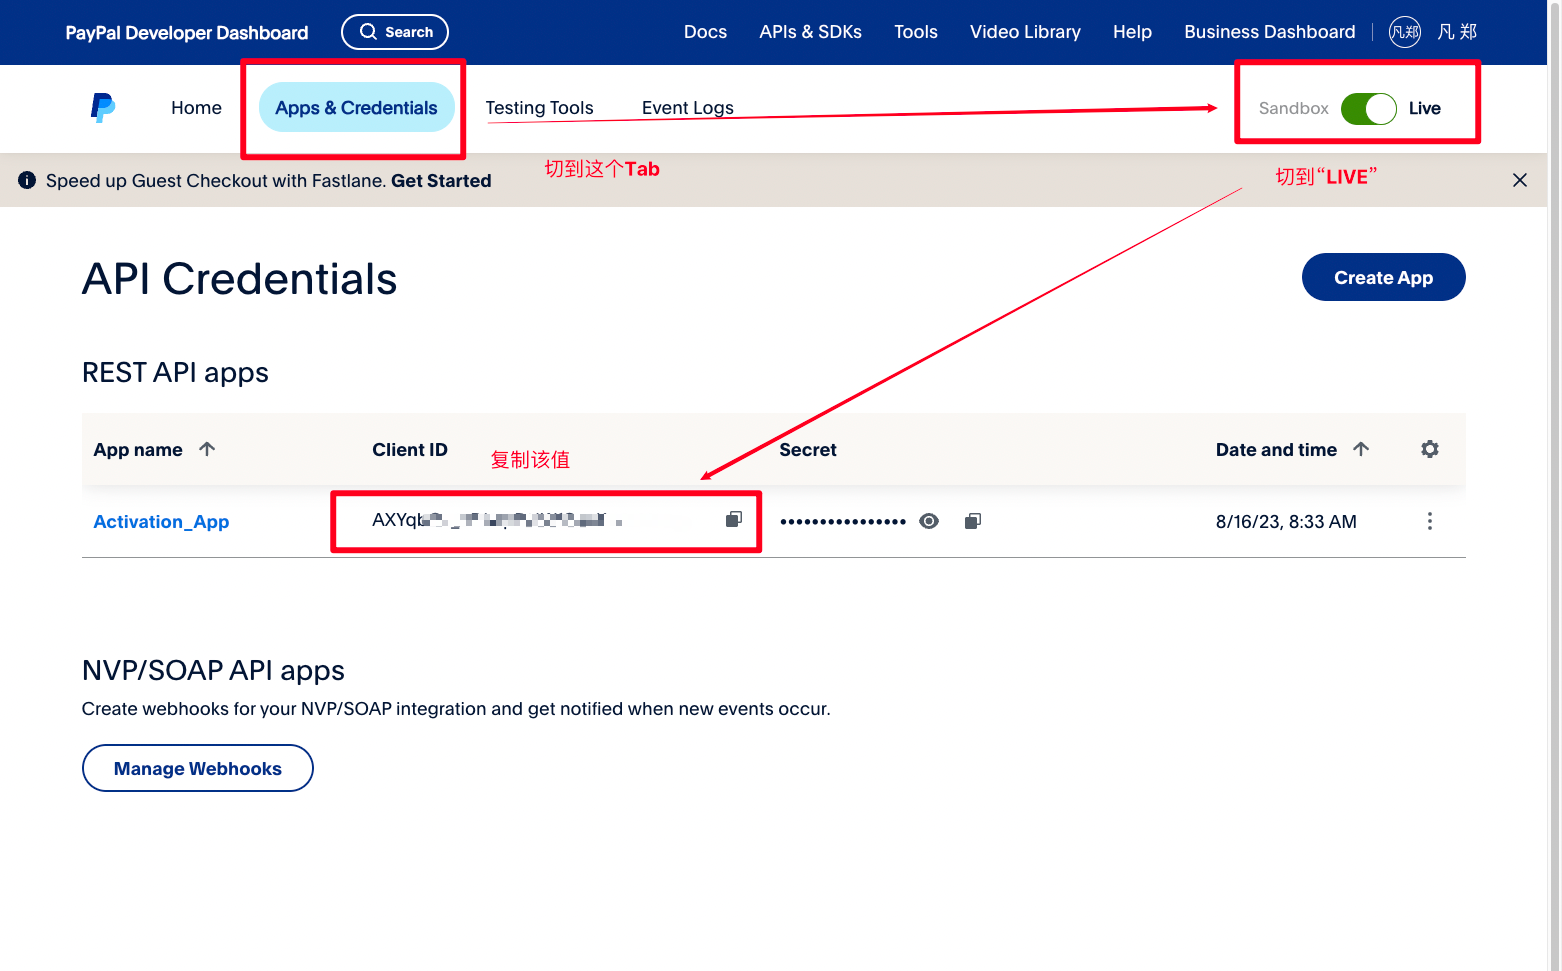Copy the Client ID value icon
This screenshot has height=971, width=1562.
point(734,519)
